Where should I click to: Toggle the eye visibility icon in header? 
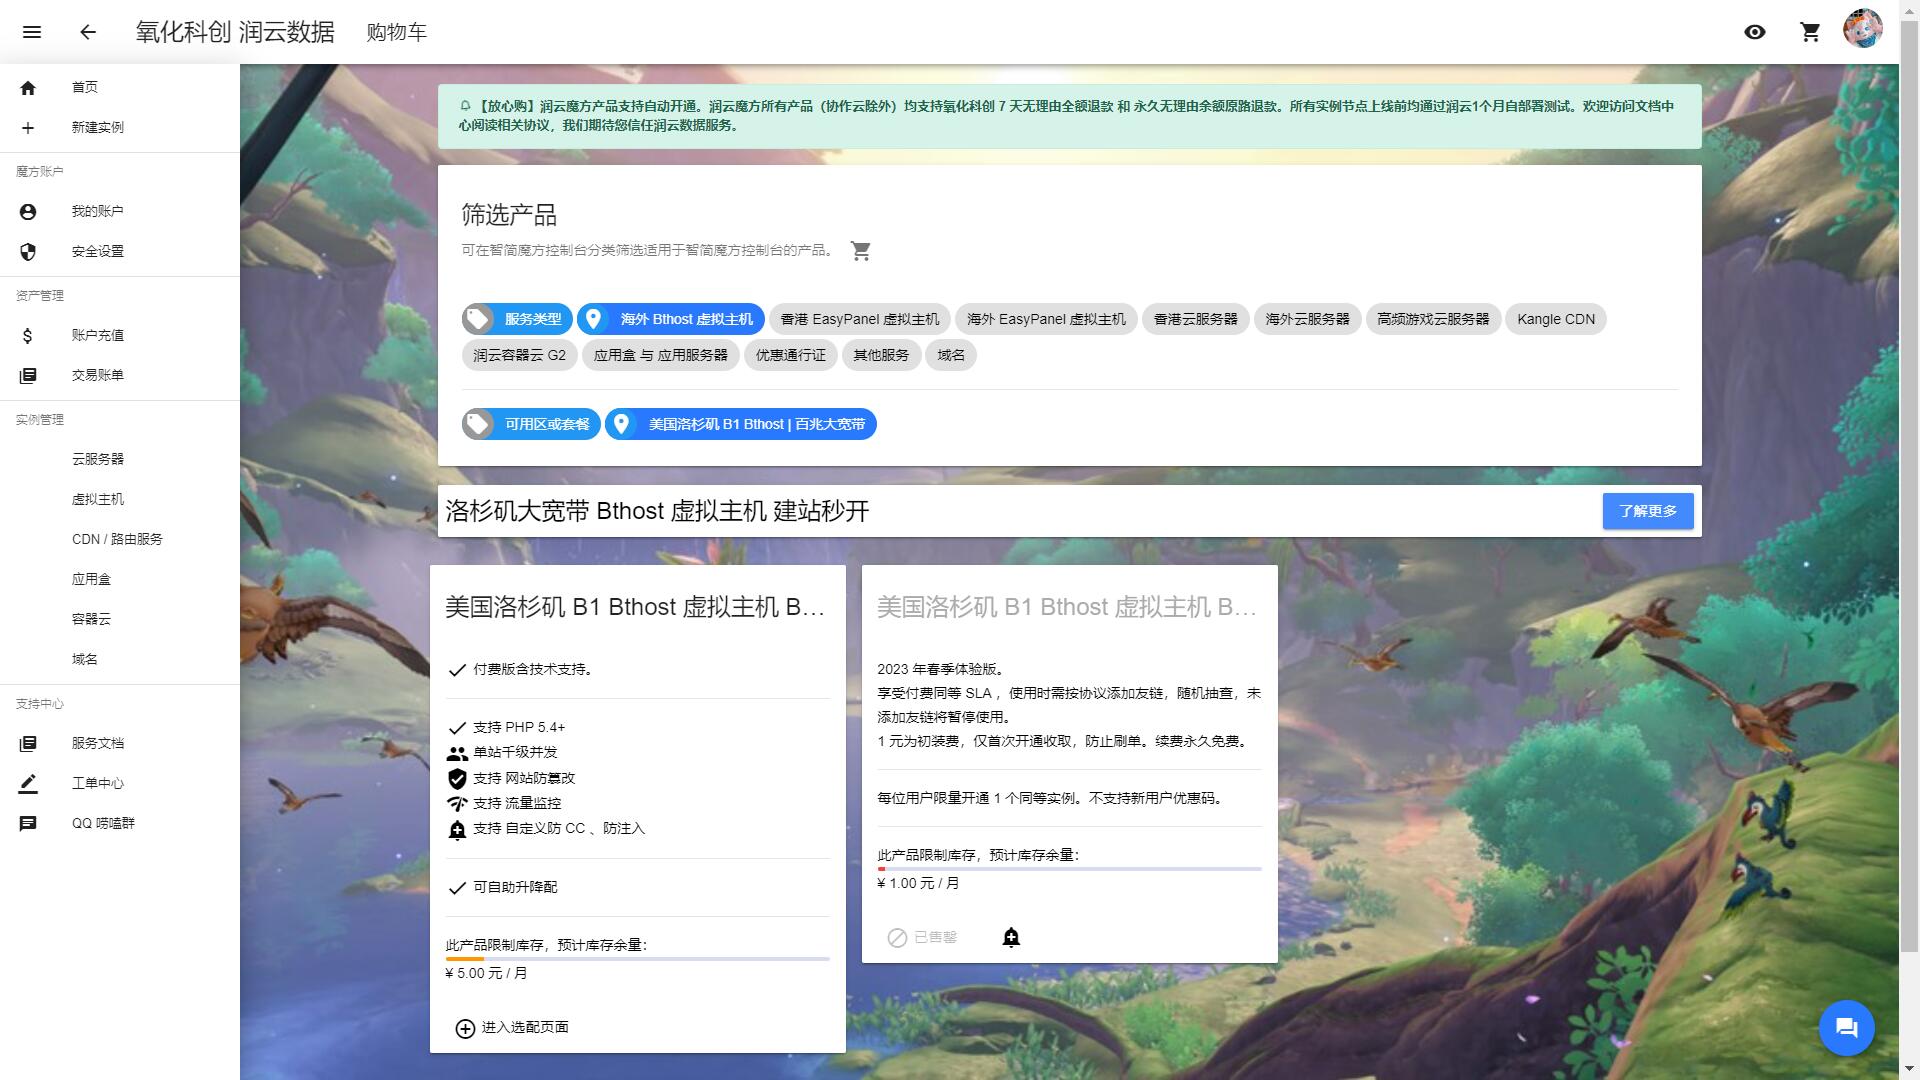1755,32
